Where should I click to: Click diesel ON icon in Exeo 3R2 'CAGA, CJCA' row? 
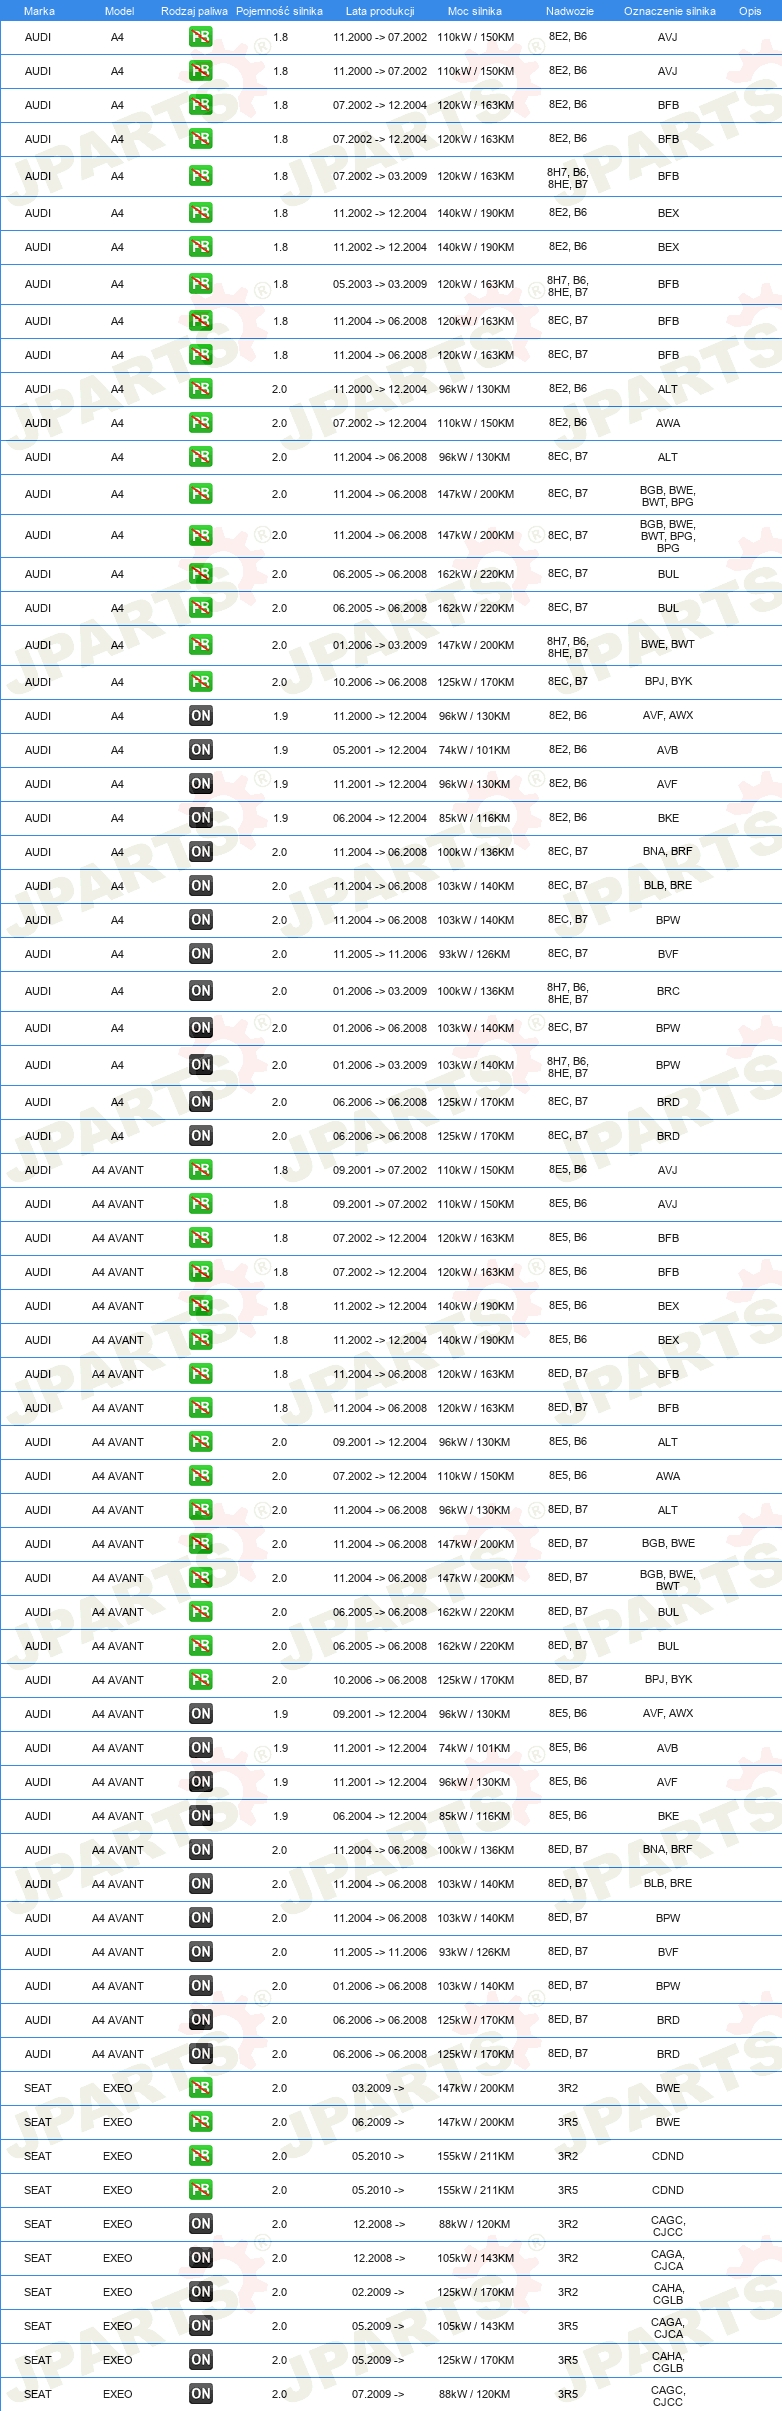point(201,2258)
